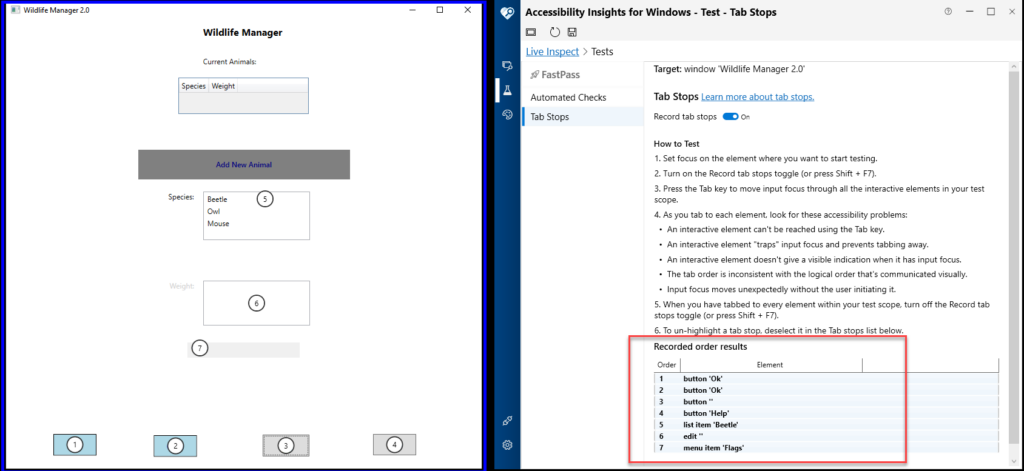Click the Species column header in animals grid

(193, 86)
